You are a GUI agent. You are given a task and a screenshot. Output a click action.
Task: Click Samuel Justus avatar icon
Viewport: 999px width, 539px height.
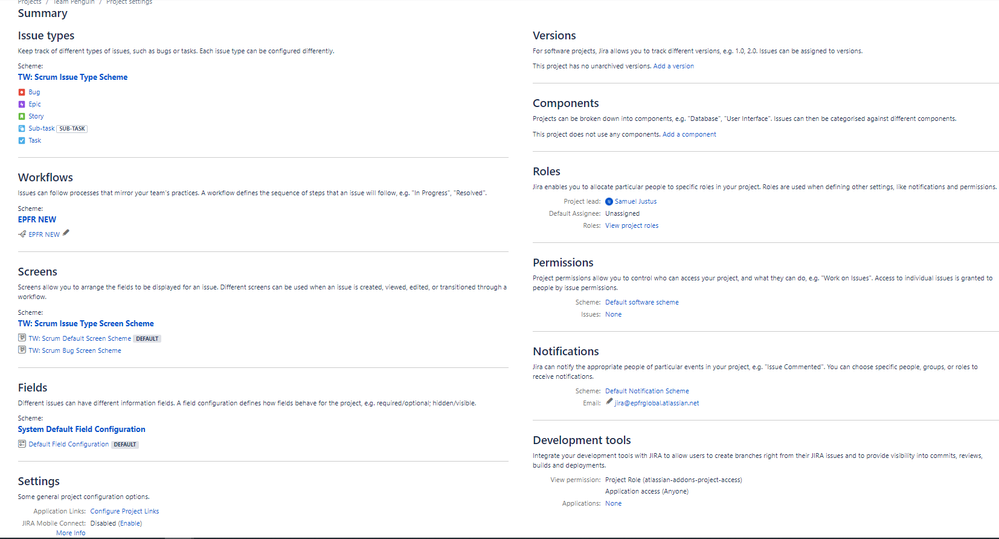coord(608,201)
